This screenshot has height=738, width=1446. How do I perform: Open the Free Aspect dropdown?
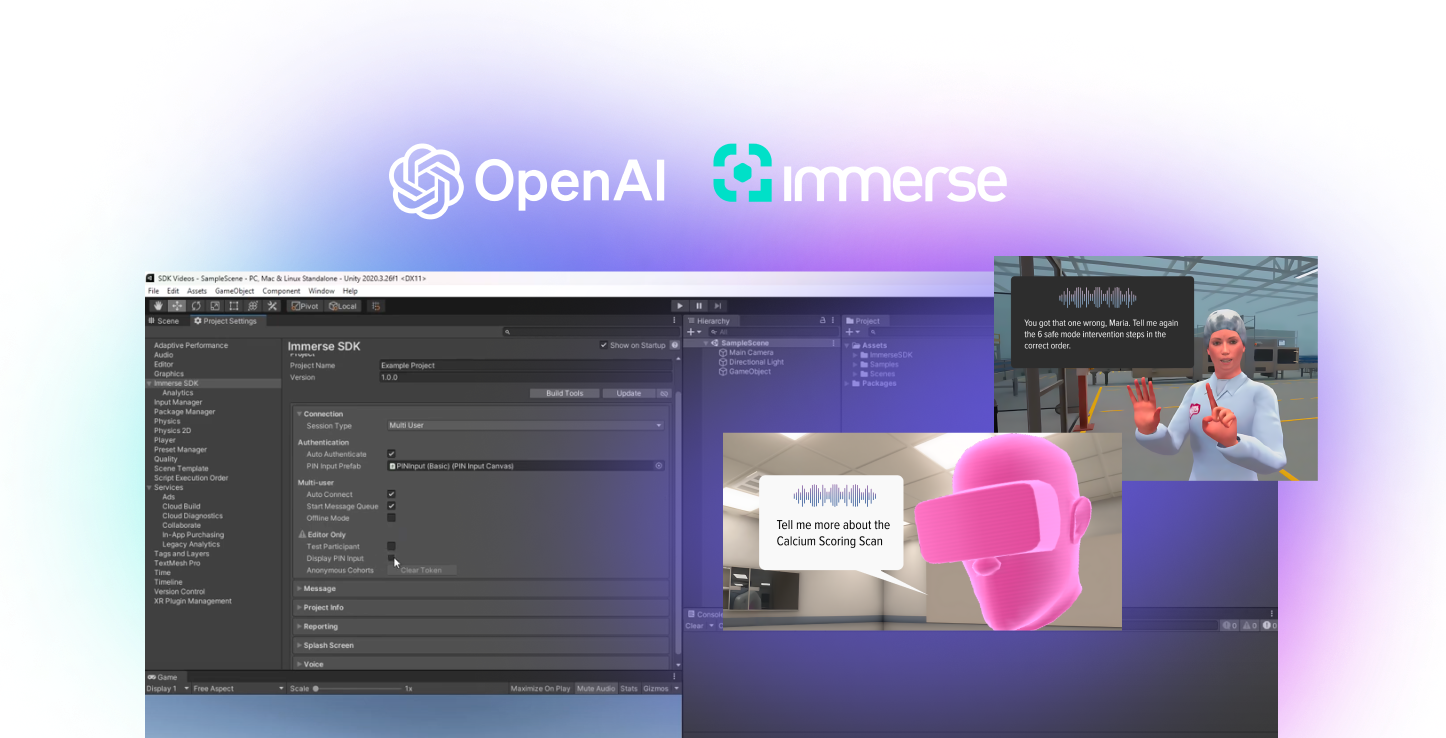click(238, 689)
